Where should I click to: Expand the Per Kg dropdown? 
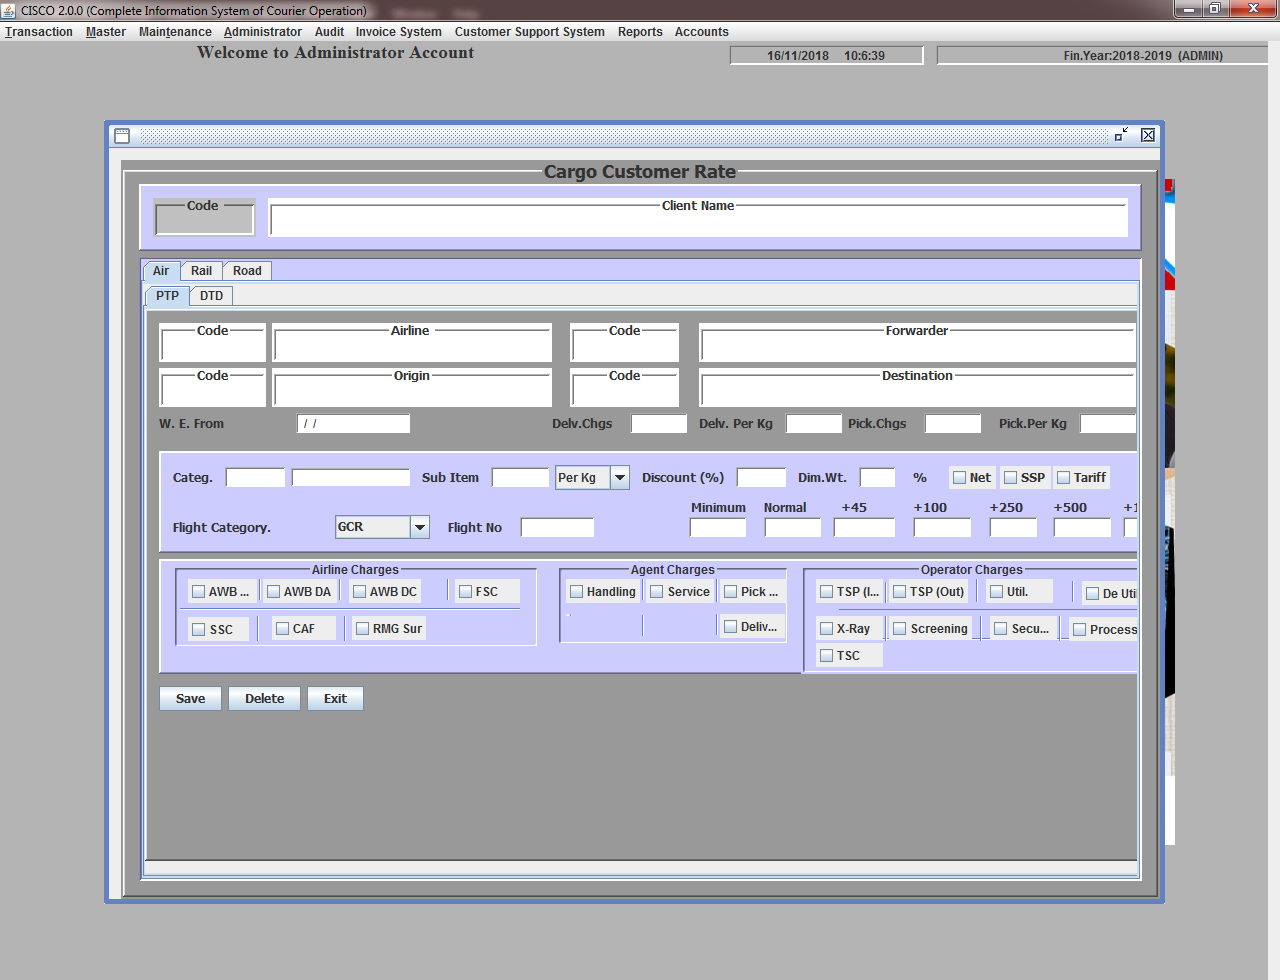620,478
